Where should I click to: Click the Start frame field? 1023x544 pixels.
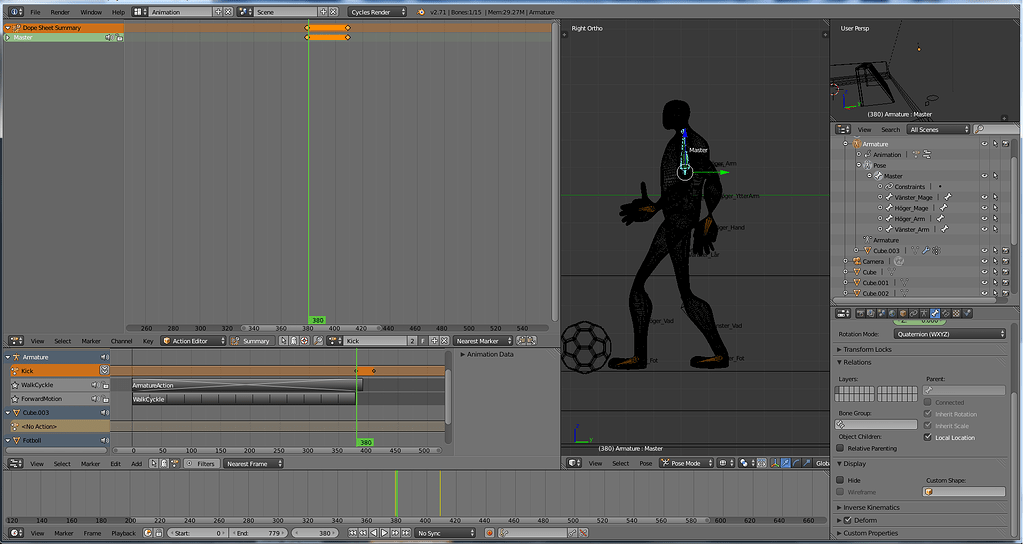point(198,533)
